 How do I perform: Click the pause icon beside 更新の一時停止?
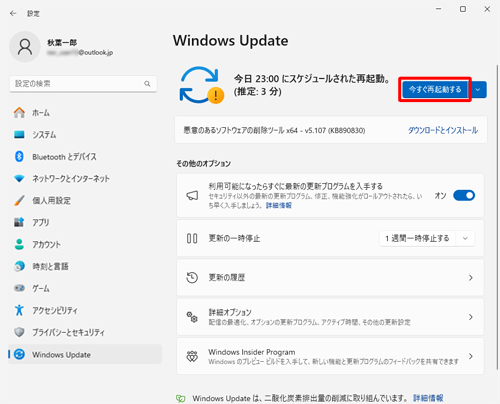coord(192,238)
